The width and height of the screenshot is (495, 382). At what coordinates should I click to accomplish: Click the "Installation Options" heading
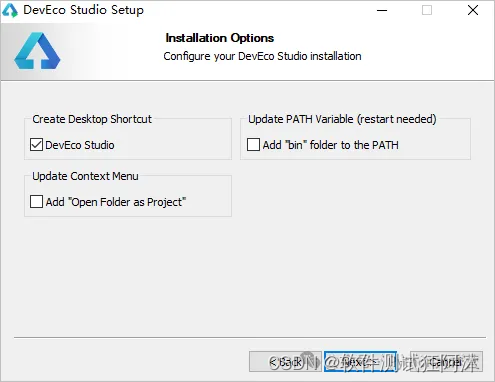(x=220, y=38)
